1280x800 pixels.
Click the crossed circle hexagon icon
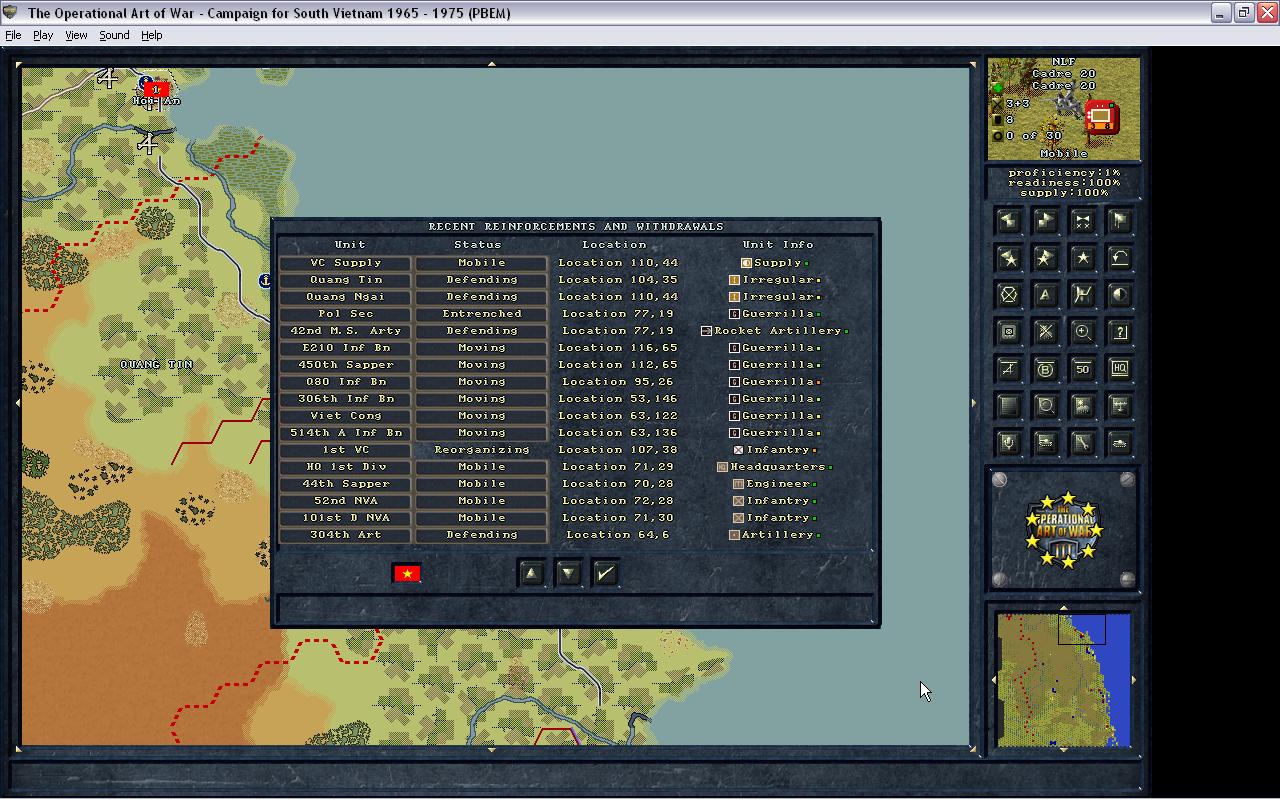point(1008,295)
